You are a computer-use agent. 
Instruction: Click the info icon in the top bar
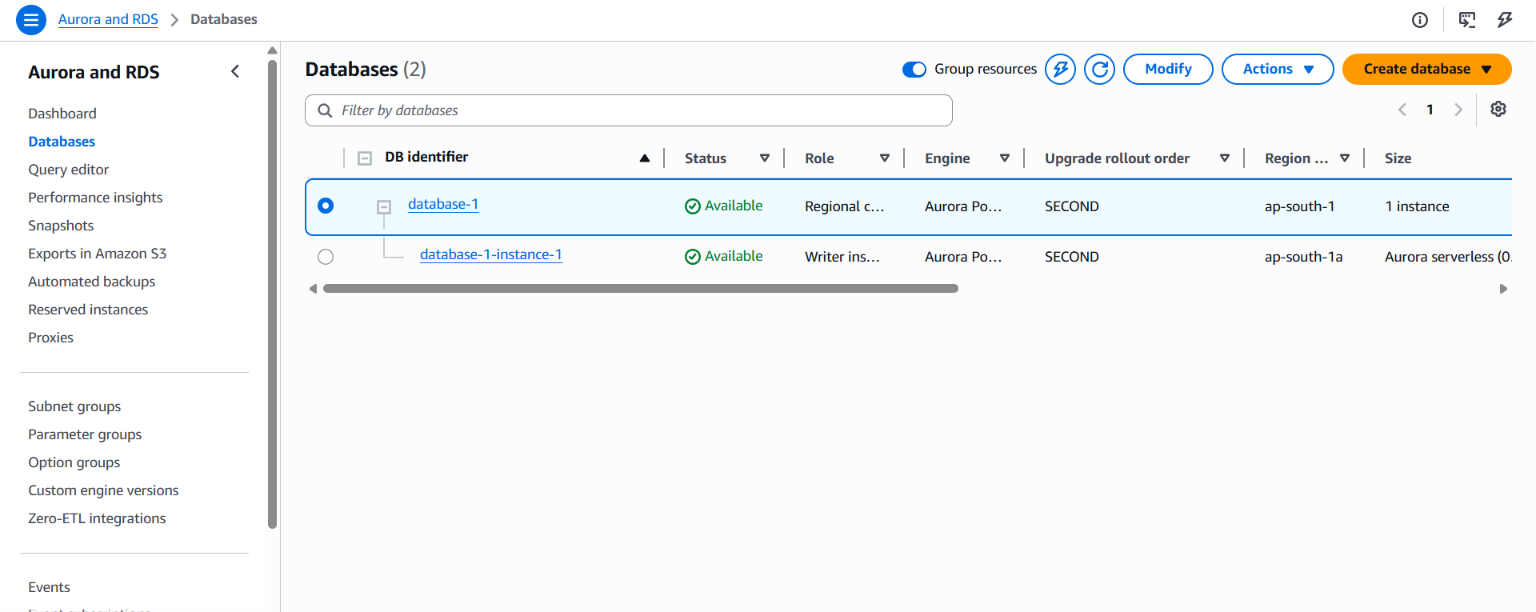(x=1420, y=20)
